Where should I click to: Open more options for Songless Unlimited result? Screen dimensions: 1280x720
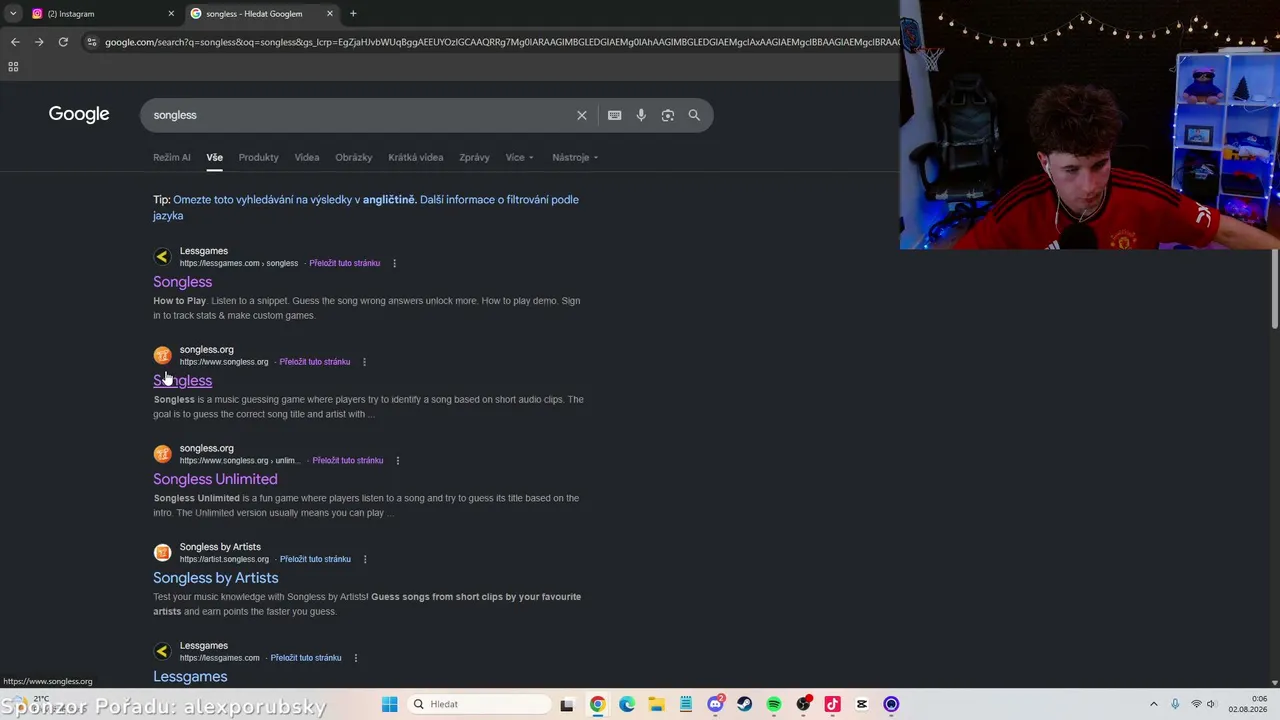point(397,461)
